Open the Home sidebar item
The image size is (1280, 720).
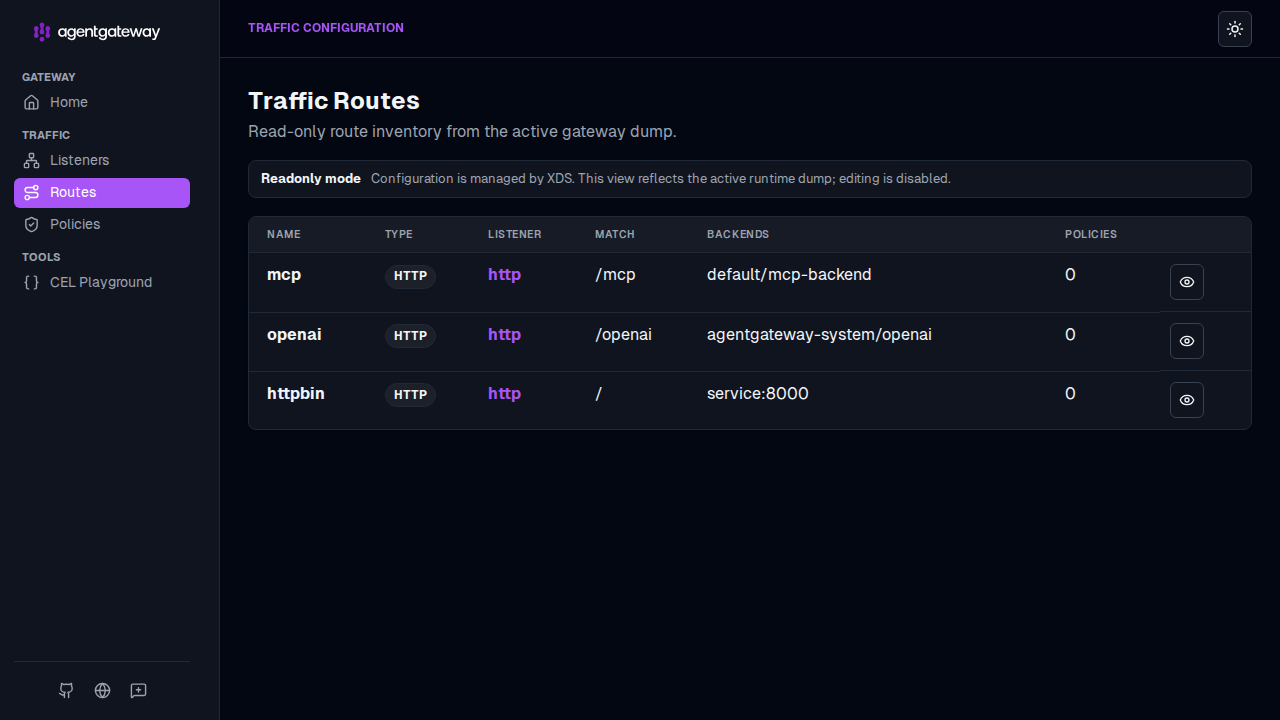click(x=102, y=102)
